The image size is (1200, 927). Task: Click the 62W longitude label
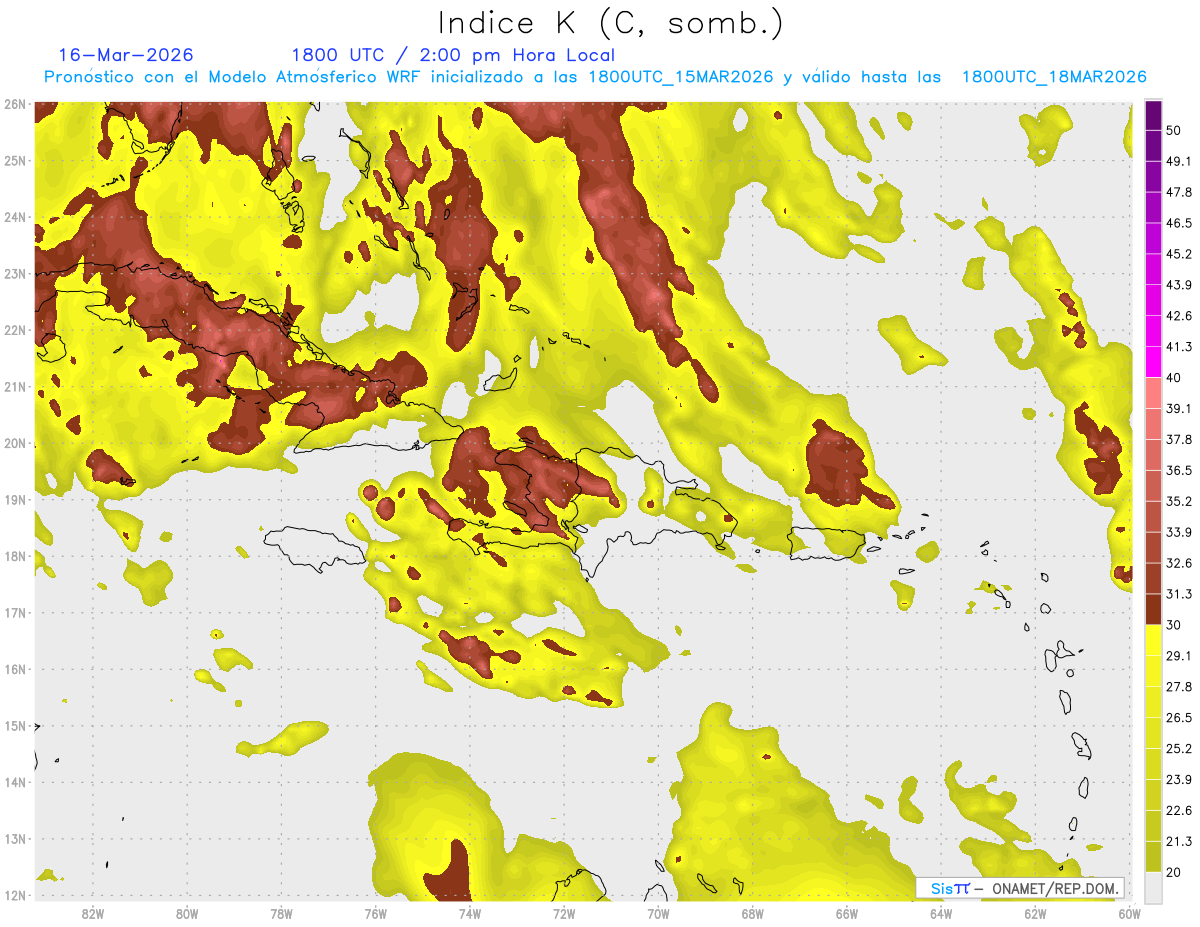pyautogui.click(x=1036, y=913)
